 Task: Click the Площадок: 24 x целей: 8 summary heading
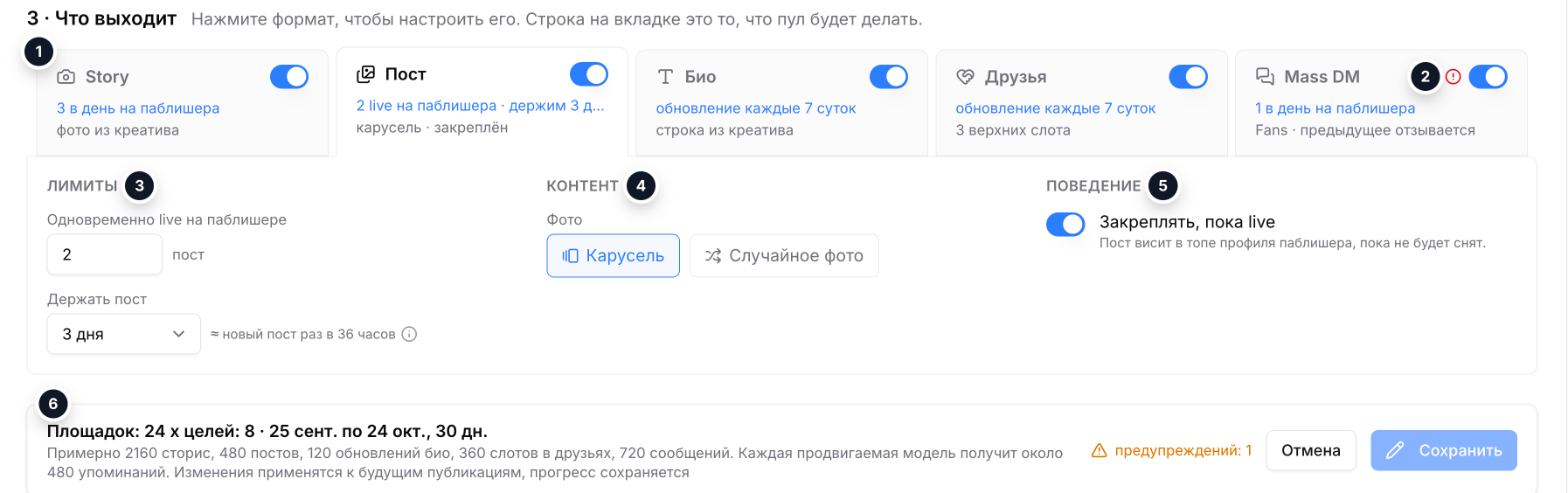click(267, 431)
